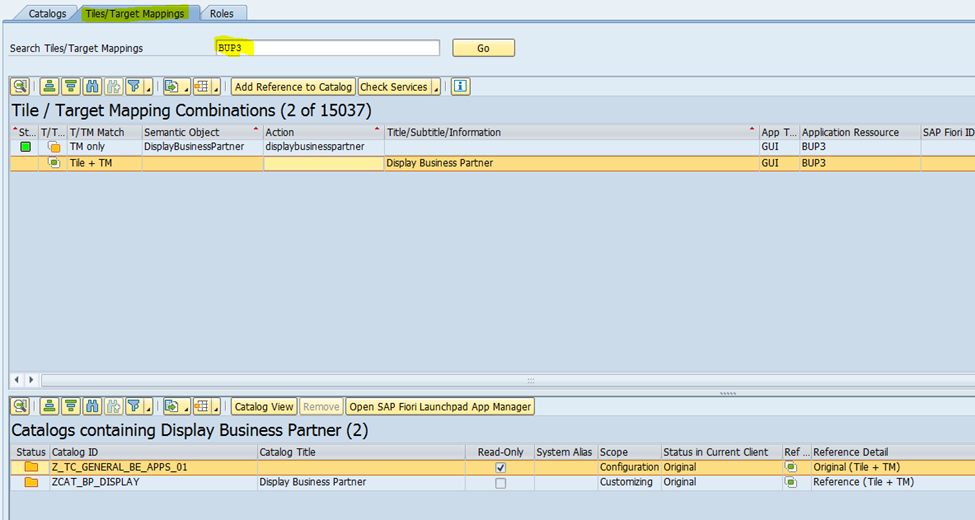Click Change Layout icon in upper toolbar
The width and height of the screenshot is (975, 520).
(202, 86)
